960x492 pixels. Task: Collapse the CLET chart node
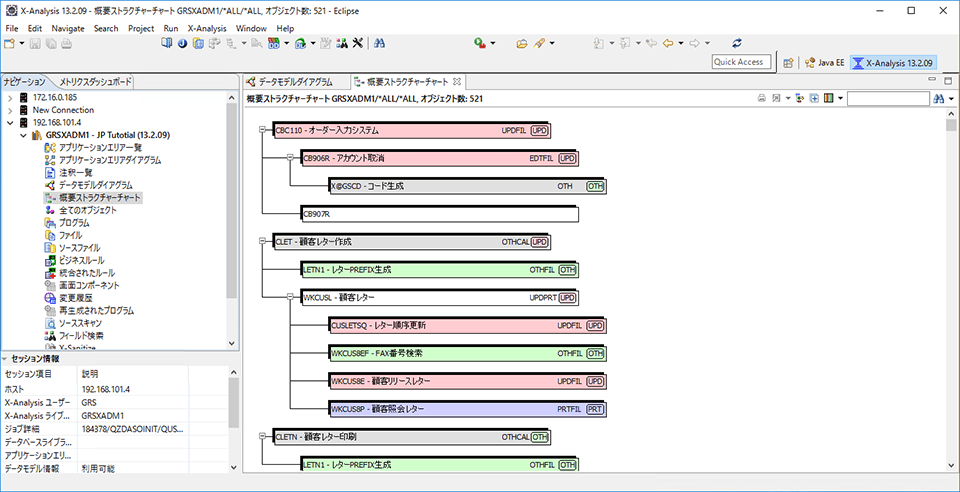pos(262,242)
